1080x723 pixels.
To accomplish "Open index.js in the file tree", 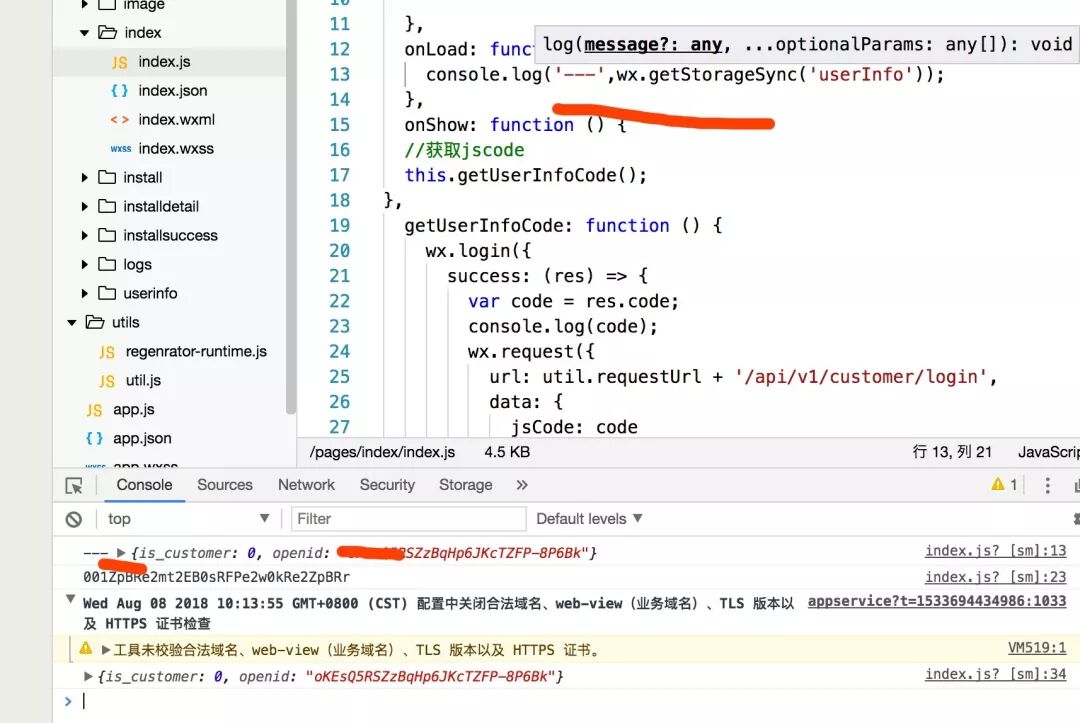I will click(x=164, y=62).
